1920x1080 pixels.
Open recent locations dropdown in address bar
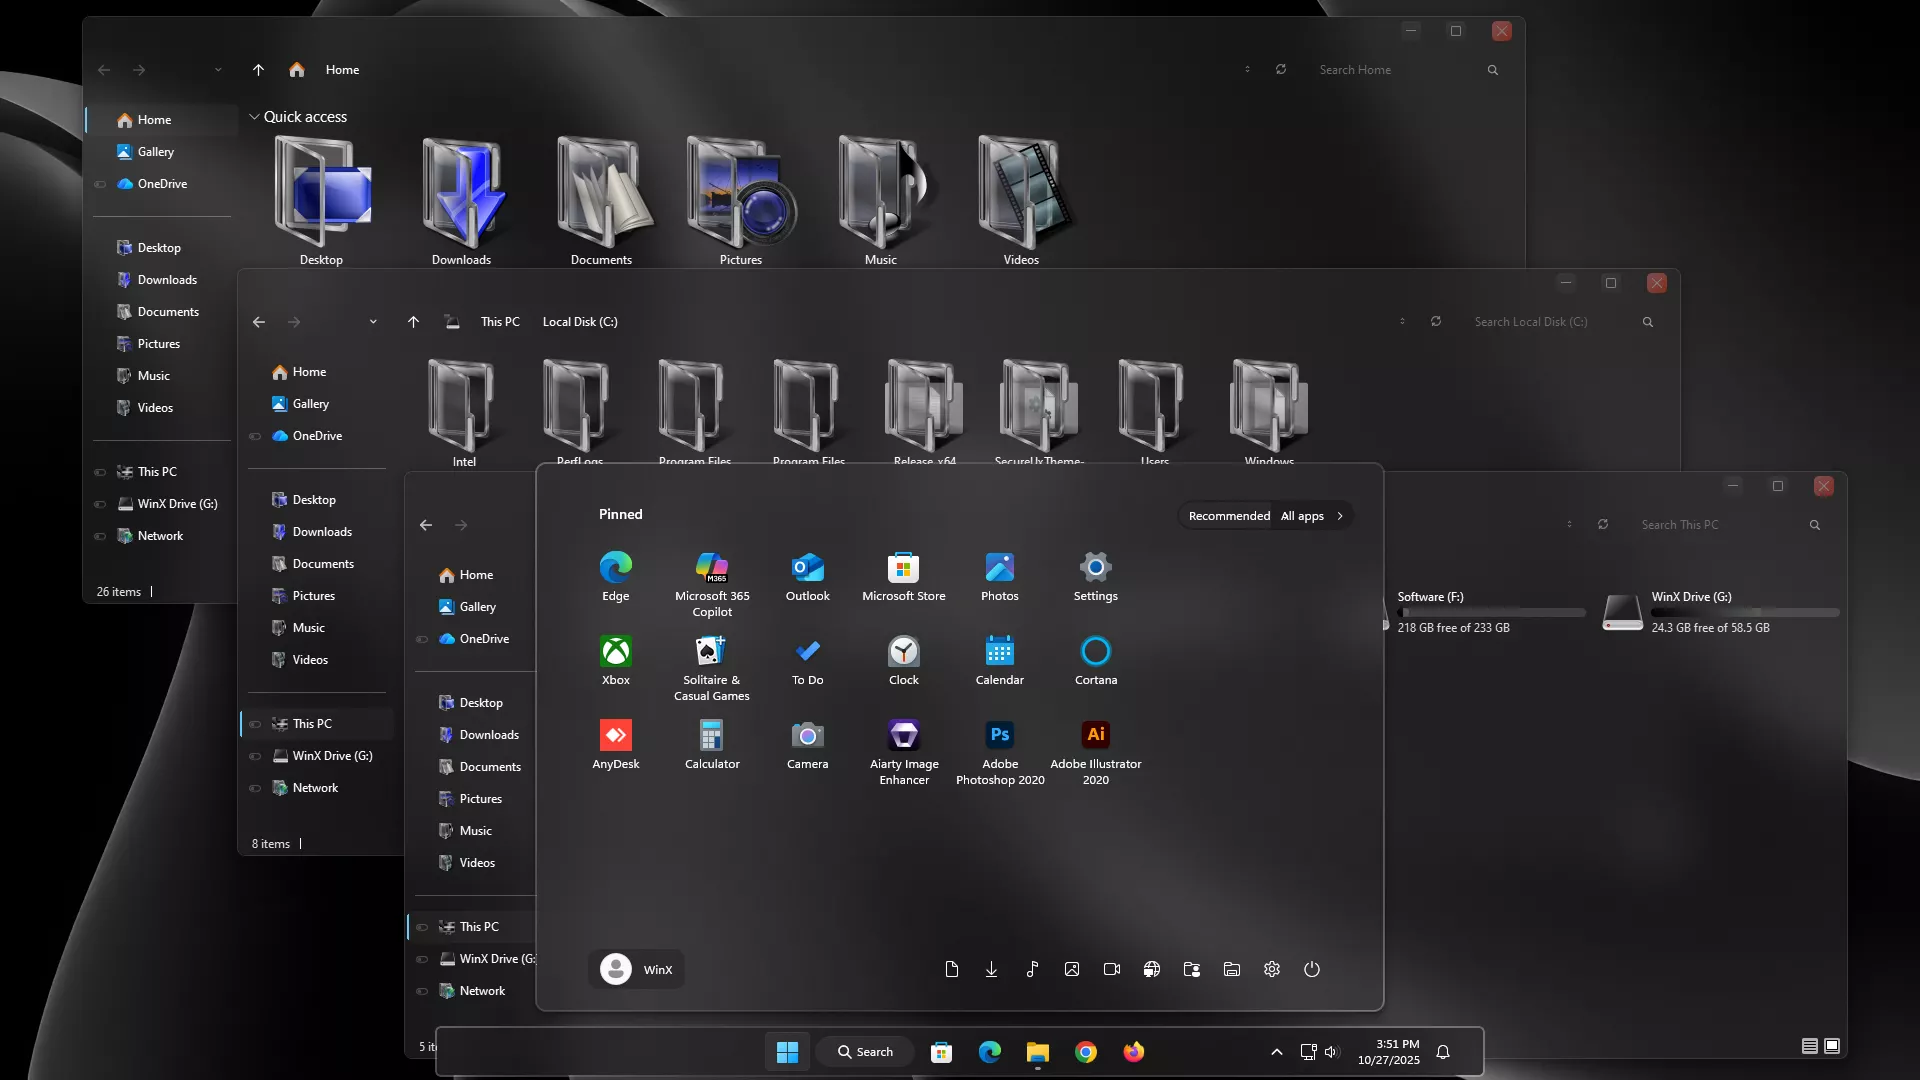218,70
